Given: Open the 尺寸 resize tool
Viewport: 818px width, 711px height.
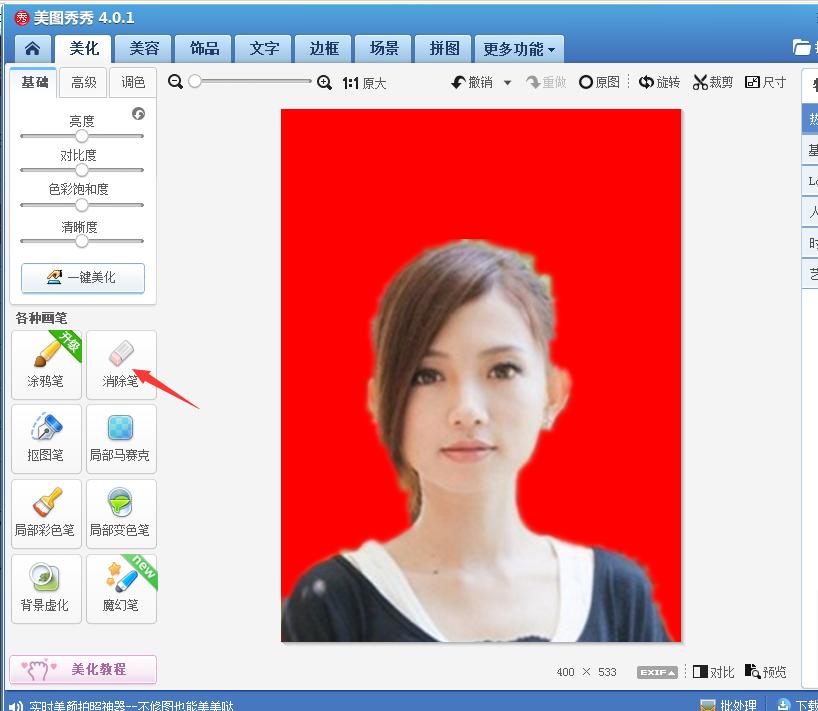Looking at the screenshot, I should [x=766, y=83].
